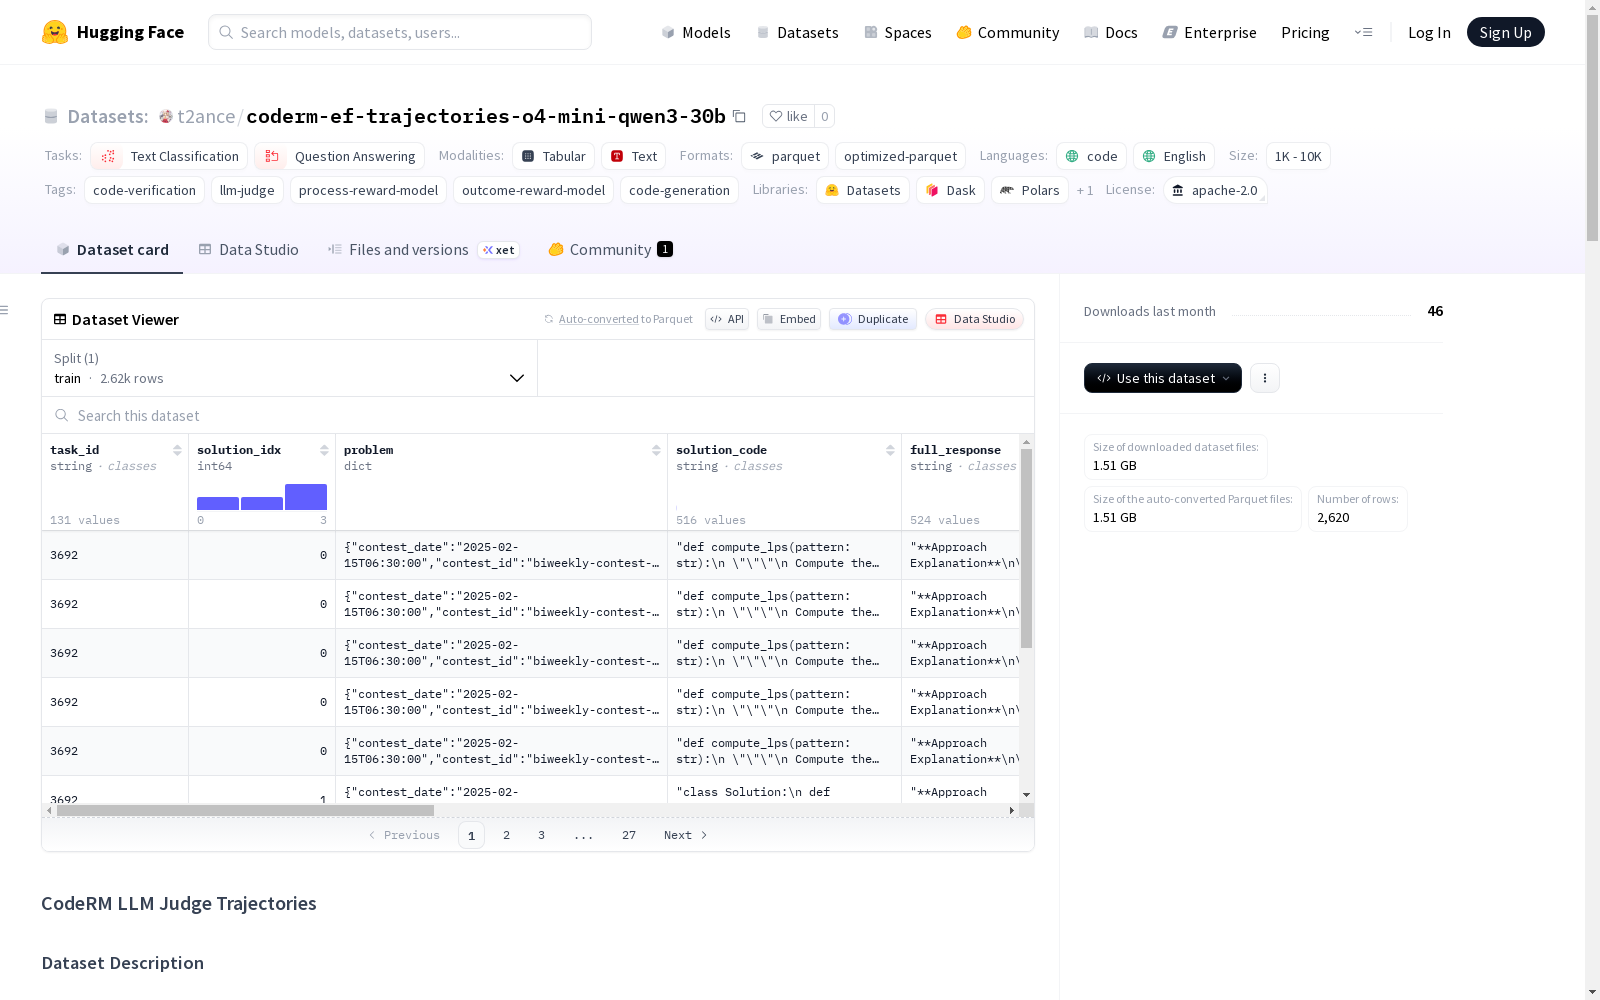This screenshot has width=1600, height=1000.
Task: Duplicate the dataset
Action: coord(873,319)
